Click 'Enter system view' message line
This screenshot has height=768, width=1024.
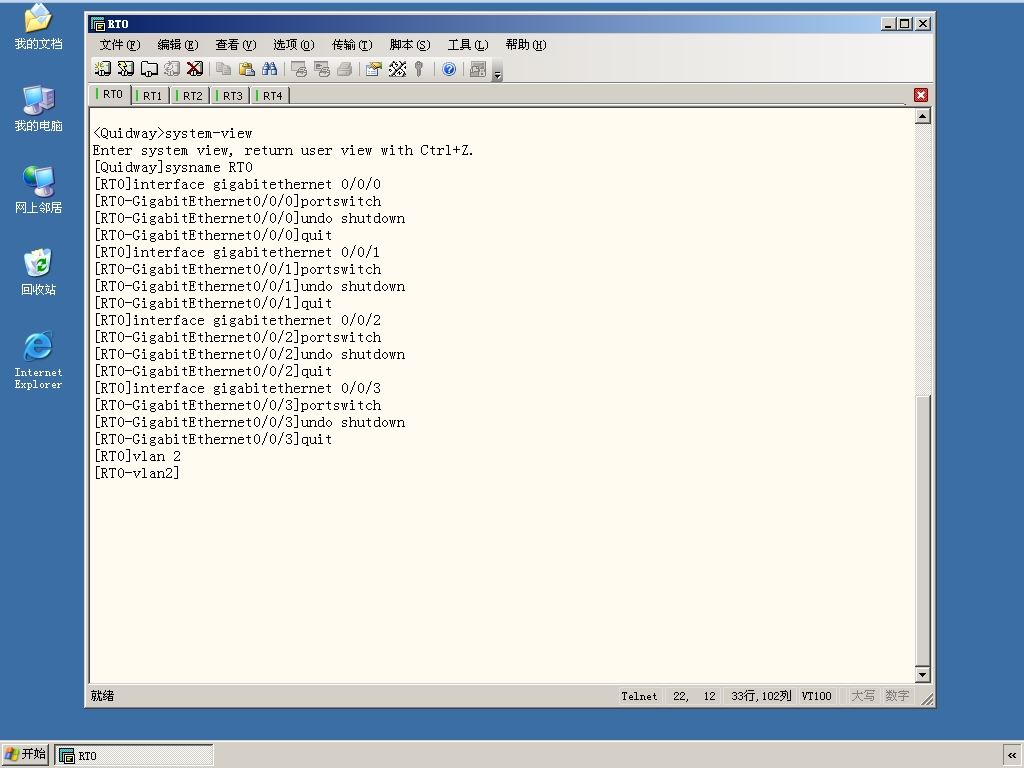click(283, 150)
